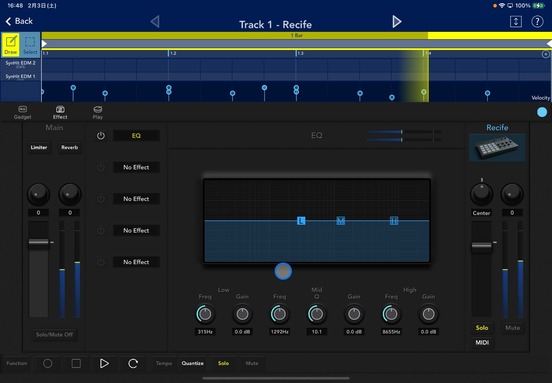Click the 315Hz low frequency value

click(x=205, y=332)
